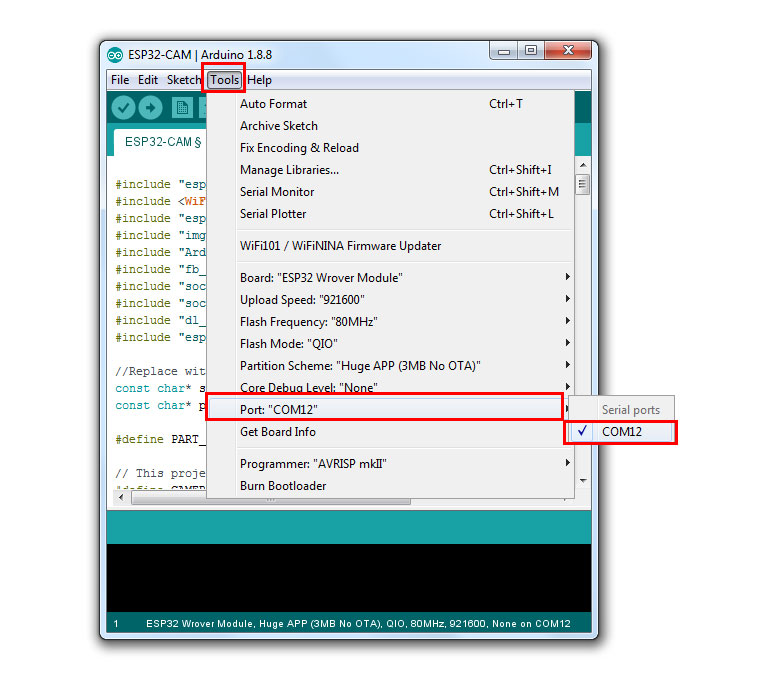760x678 pixels.
Task: Open the Sketch menu
Action: tap(183, 80)
